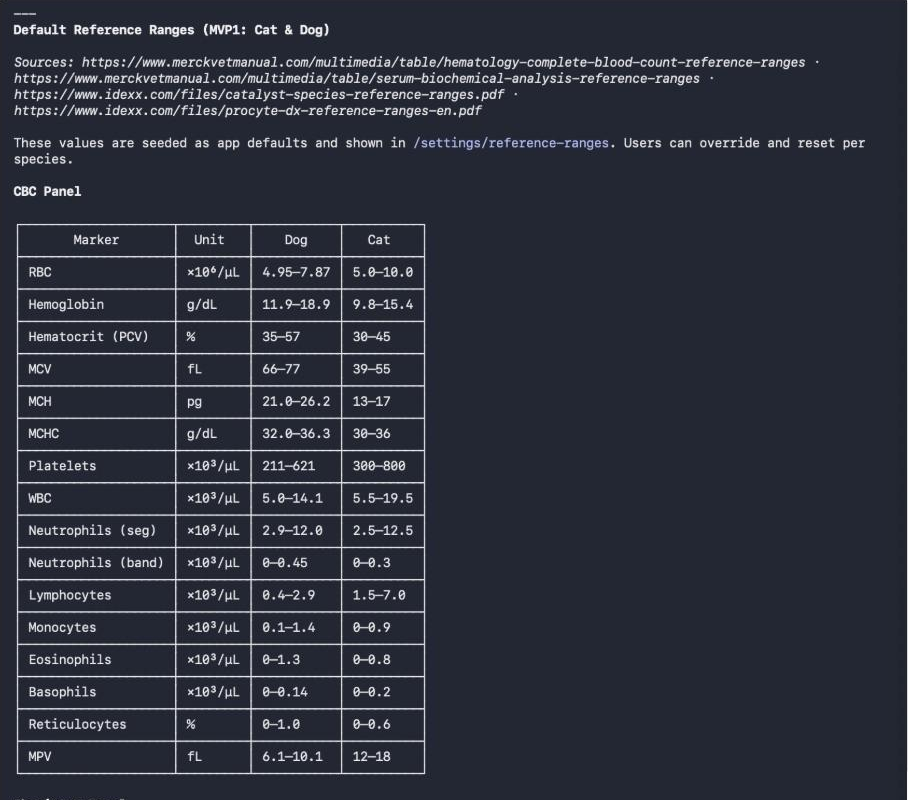Click Neutrophils seg dog value 2.9–12.0

[292, 531]
